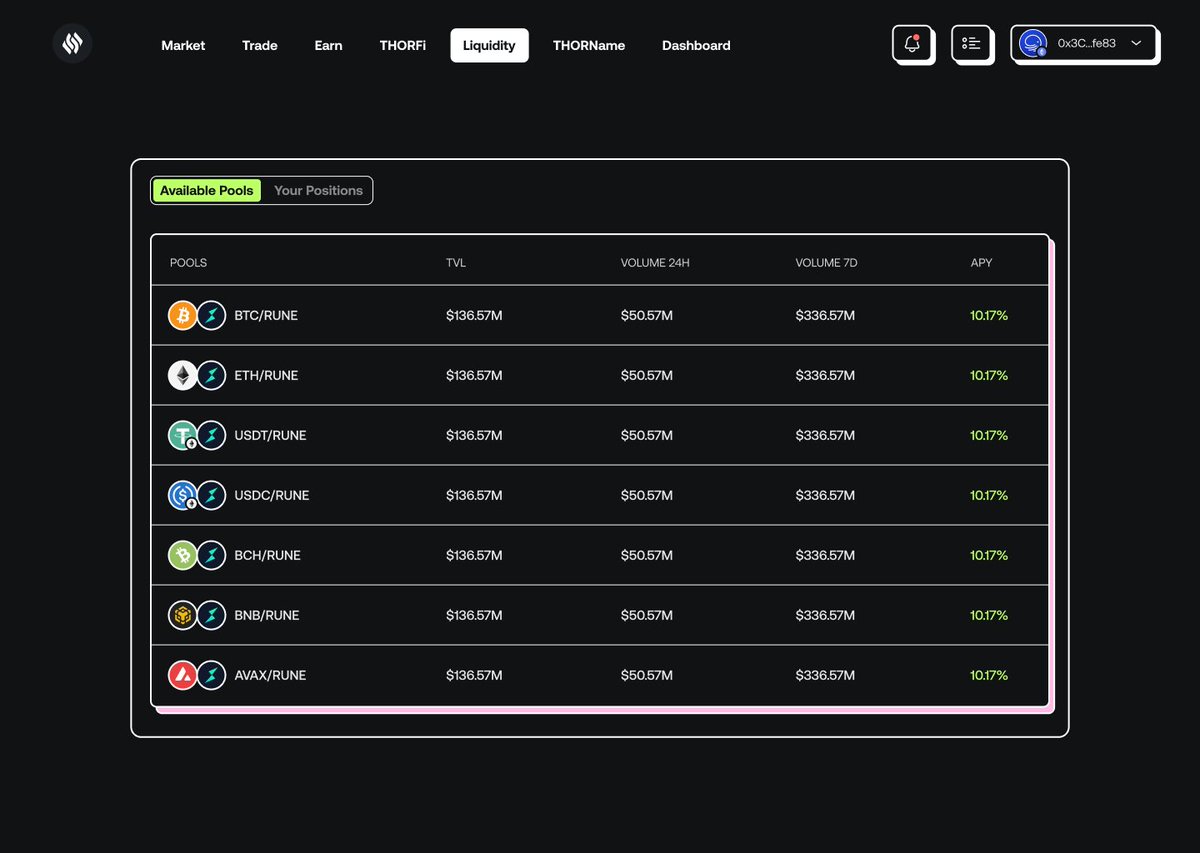Open the Market menu
The width and height of the screenshot is (1200, 853).
click(183, 45)
